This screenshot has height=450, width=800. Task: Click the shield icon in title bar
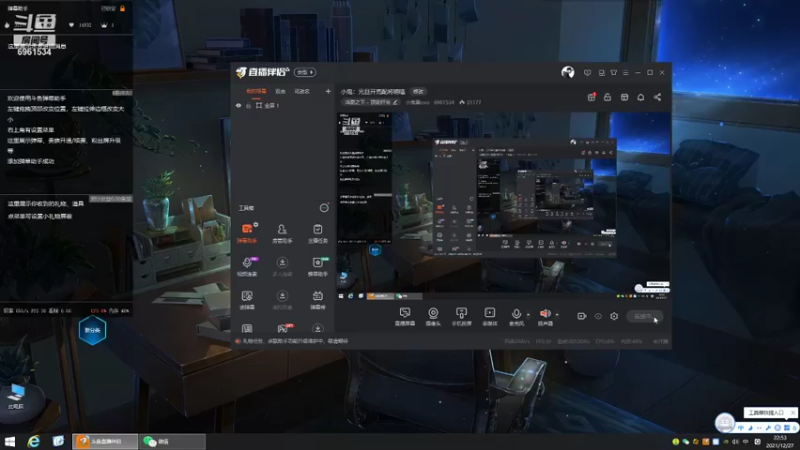click(587, 72)
